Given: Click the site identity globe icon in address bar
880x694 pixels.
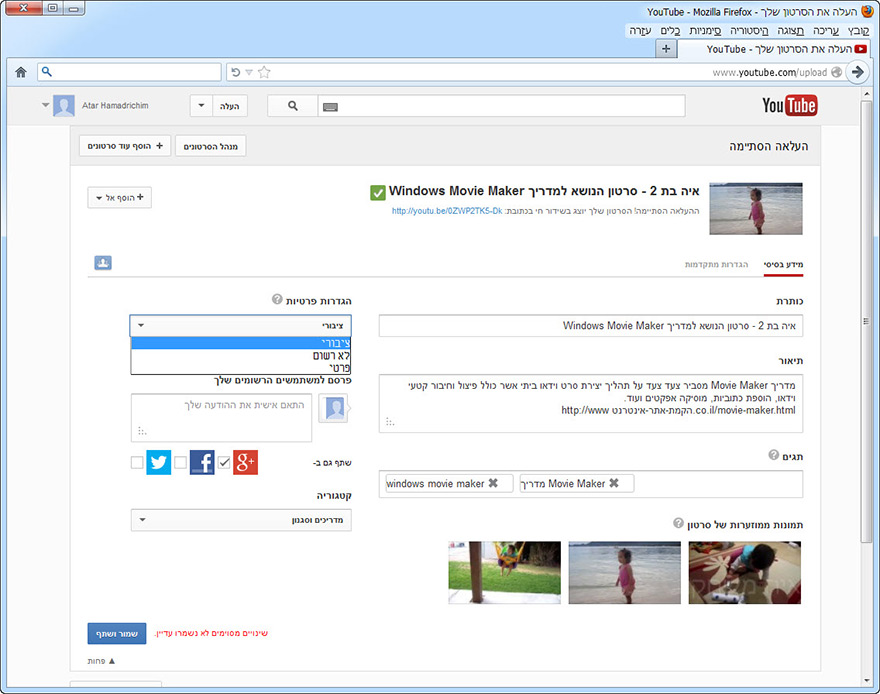Looking at the screenshot, I should pos(836,72).
